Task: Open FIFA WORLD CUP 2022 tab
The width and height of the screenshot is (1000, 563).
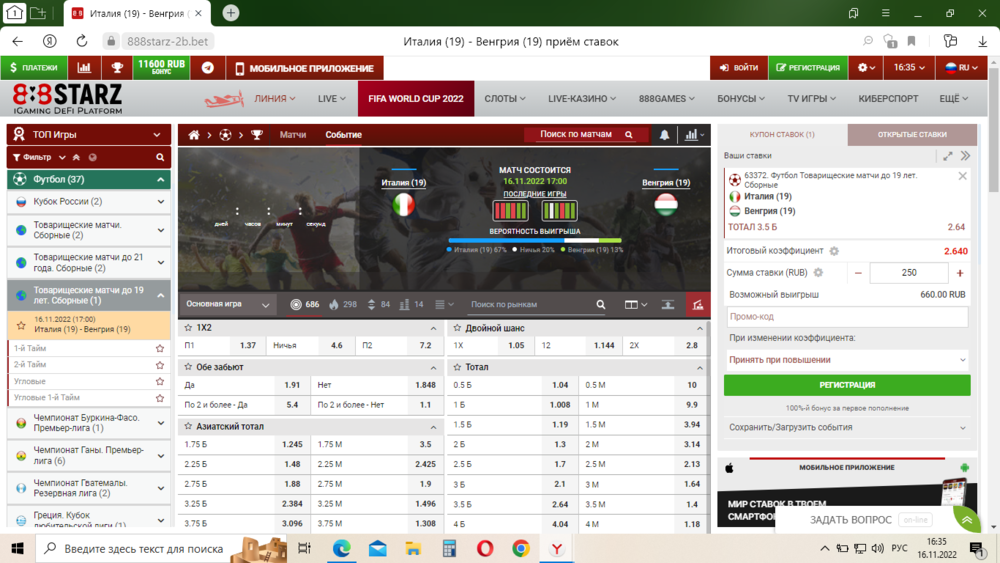Action: click(x=416, y=99)
